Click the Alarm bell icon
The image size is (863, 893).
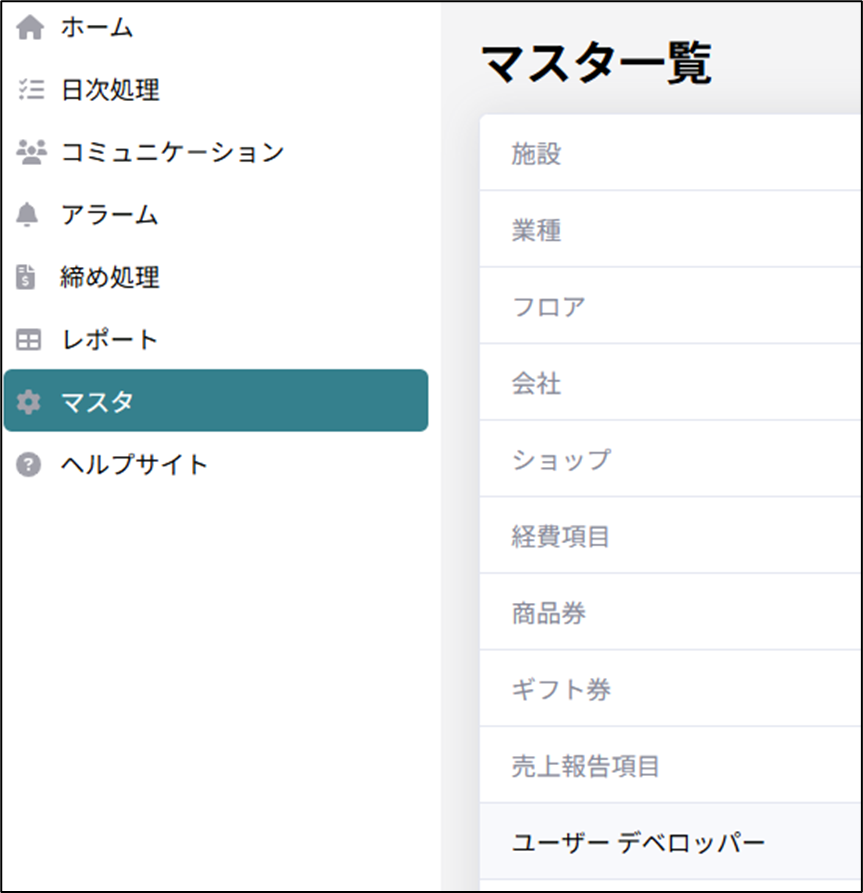click(x=30, y=214)
